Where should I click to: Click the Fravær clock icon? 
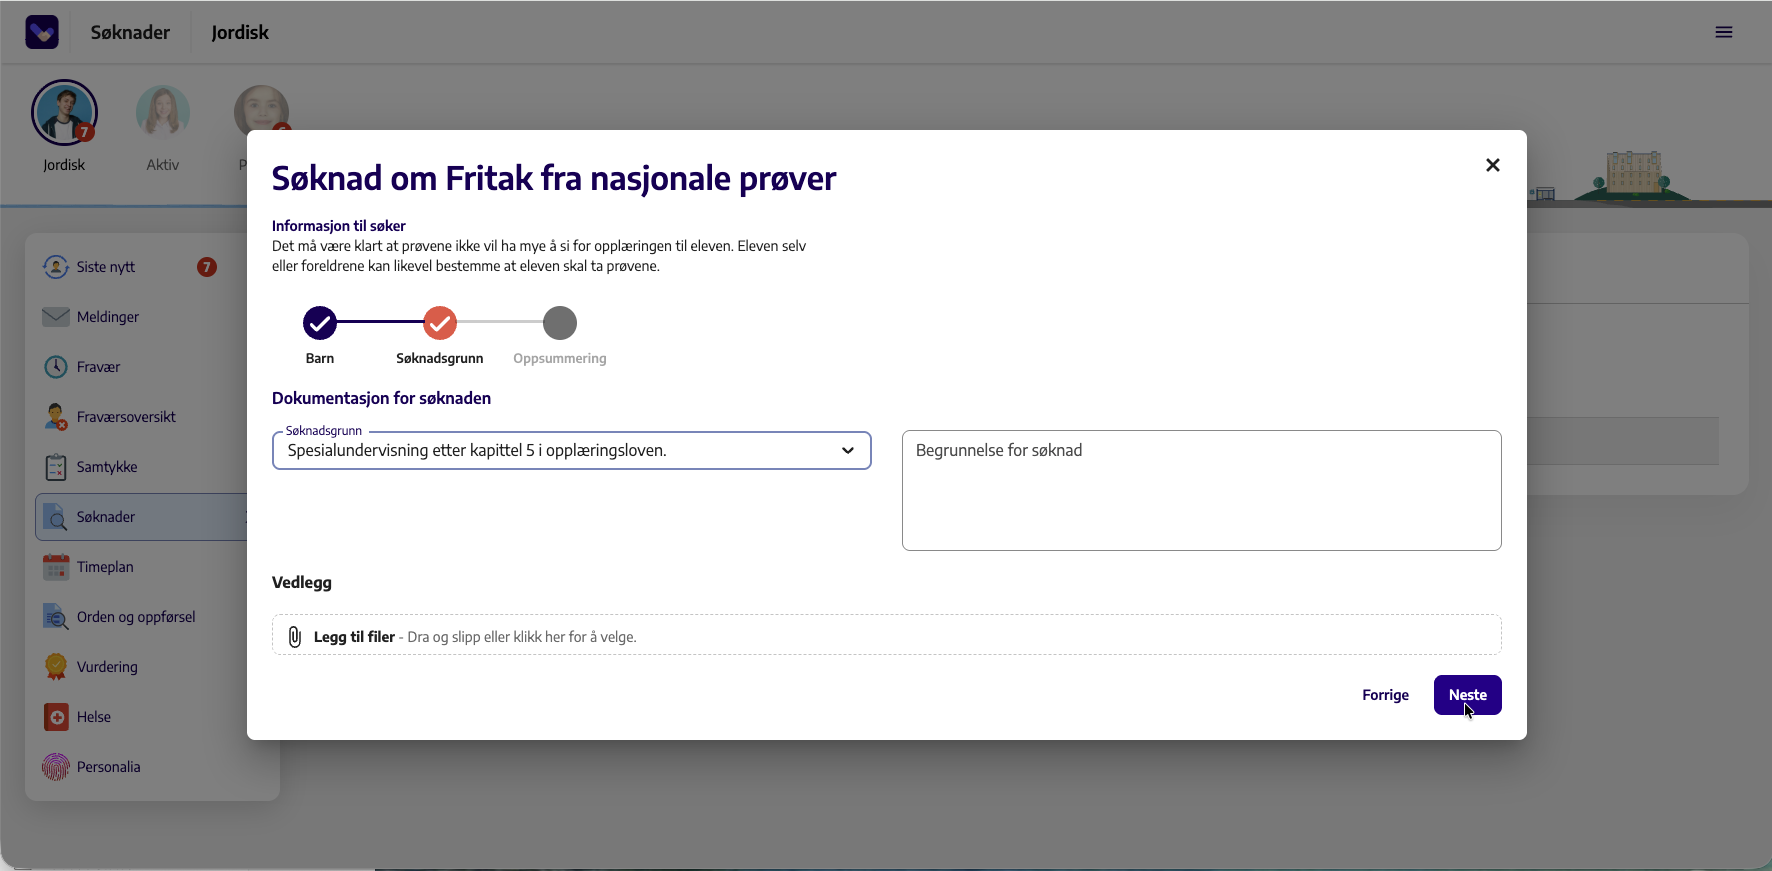tap(56, 367)
